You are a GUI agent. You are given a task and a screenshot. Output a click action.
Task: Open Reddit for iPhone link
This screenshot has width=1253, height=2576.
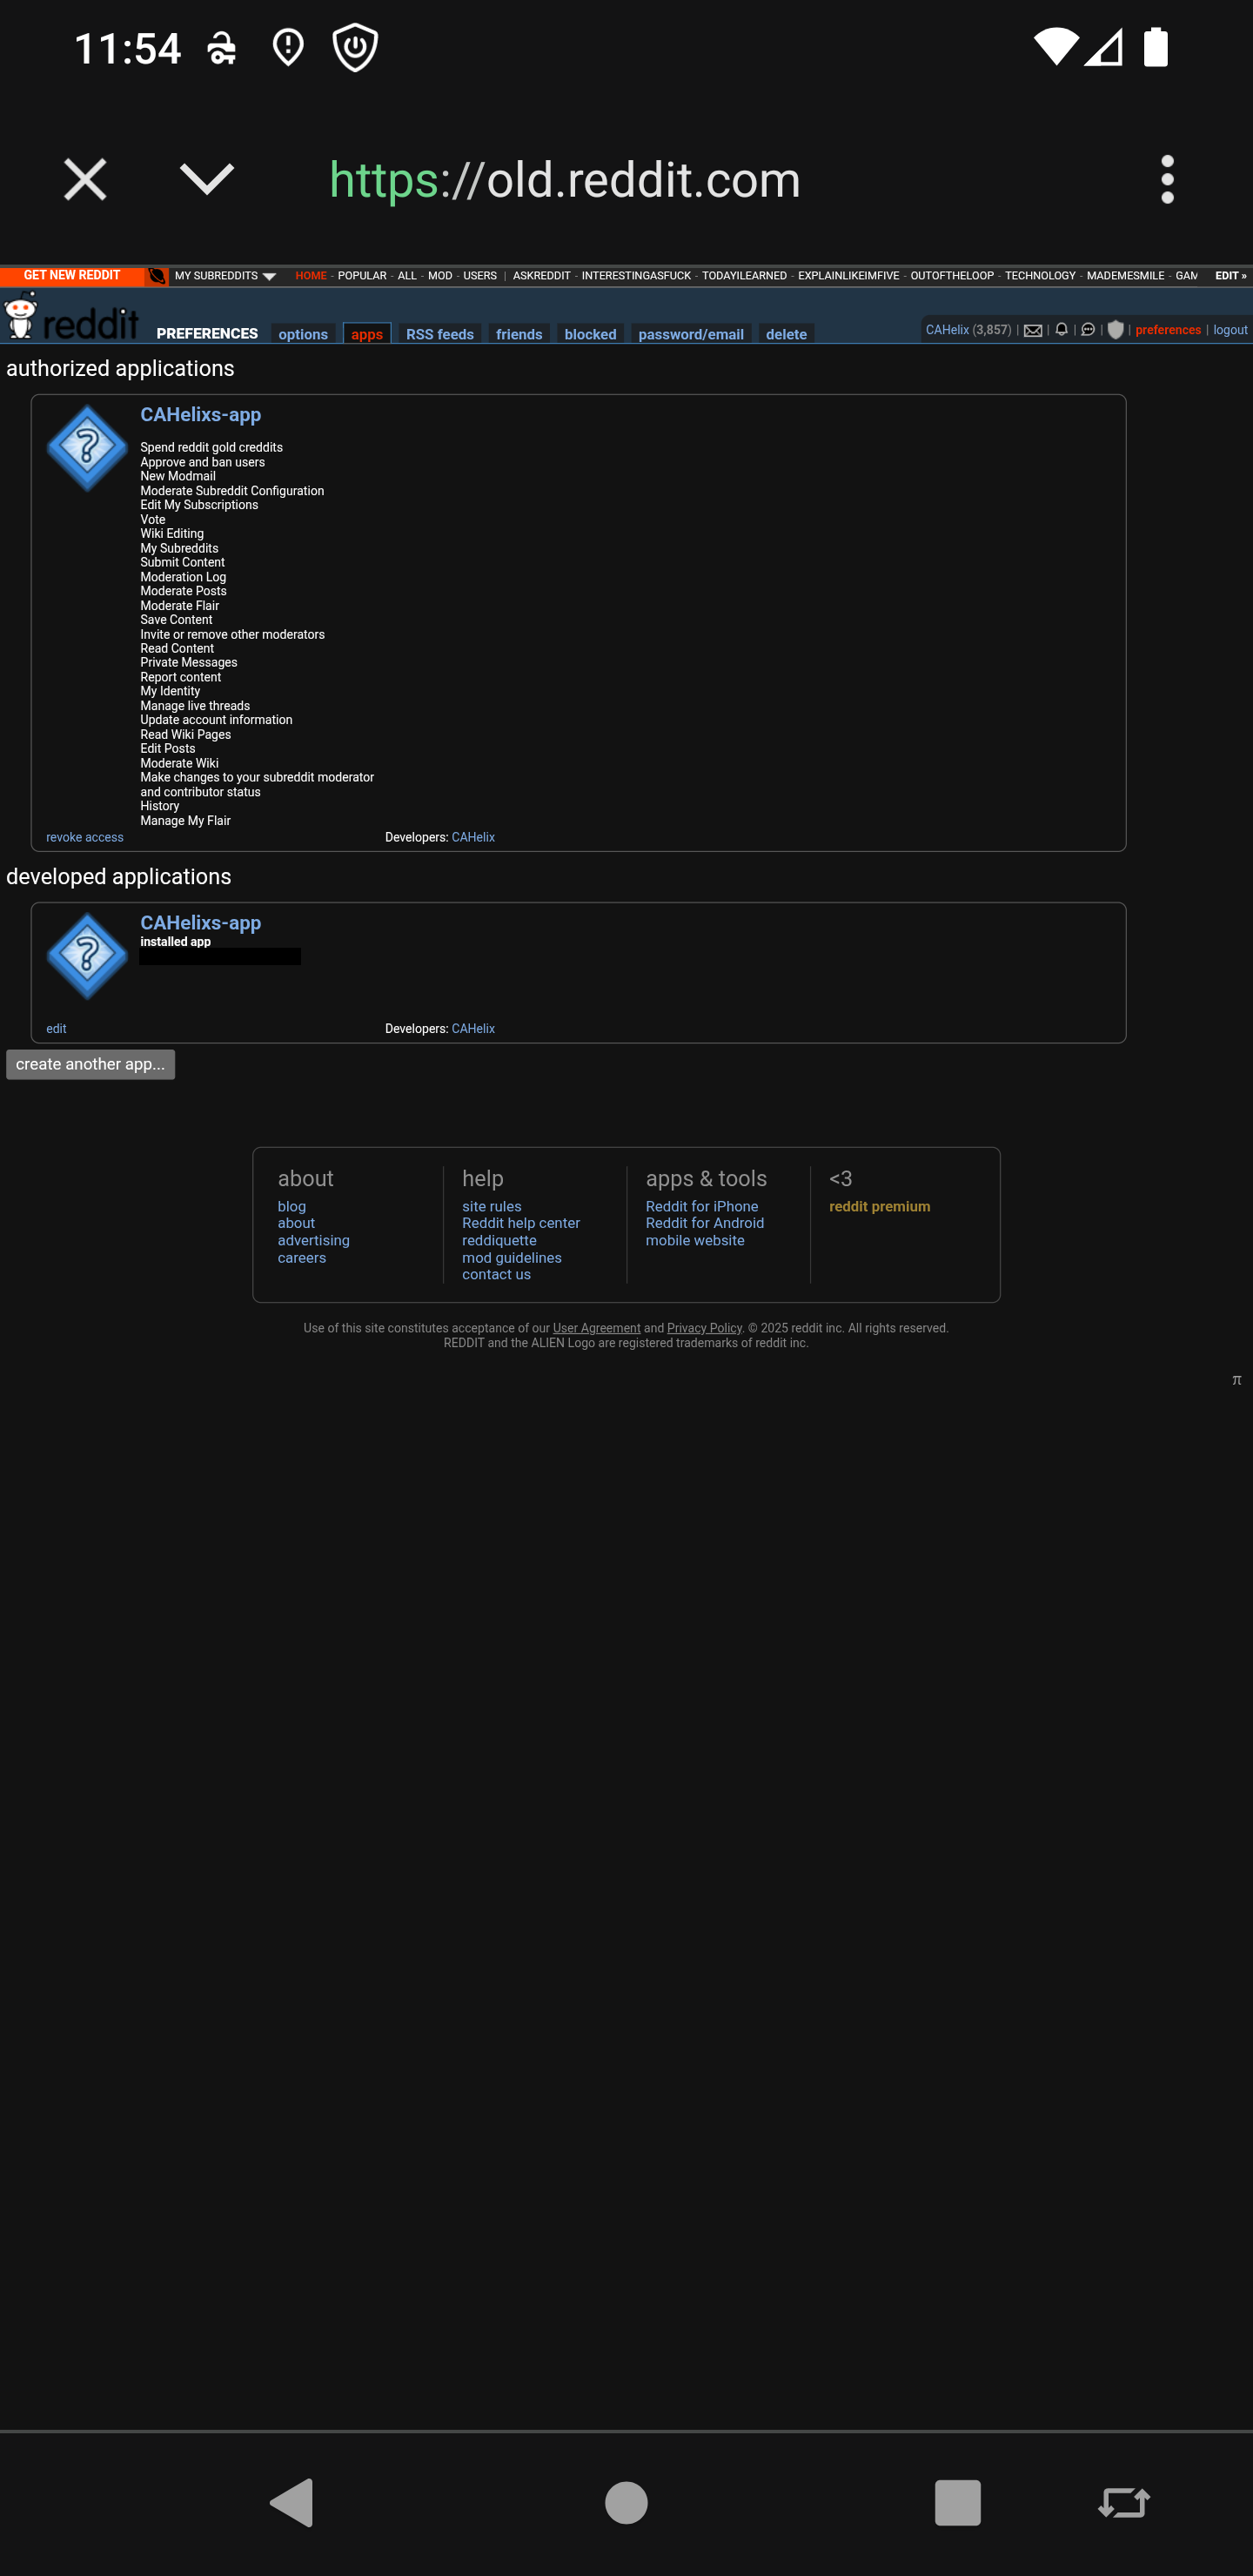(702, 1206)
